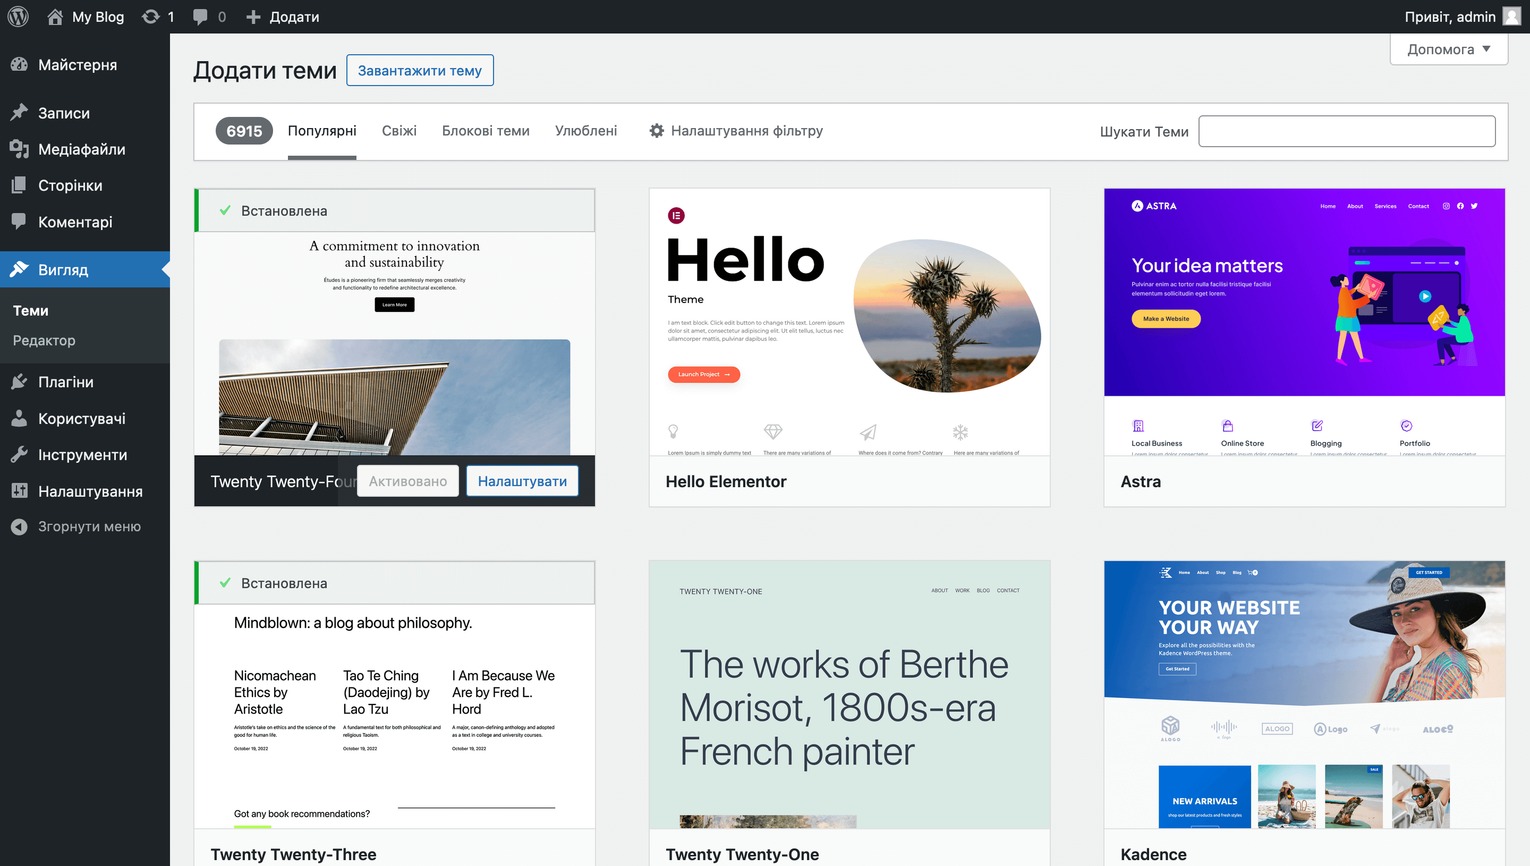1530x866 pixels.
Task: Click Завантажити тему button
Action: (x=420, y=70)
